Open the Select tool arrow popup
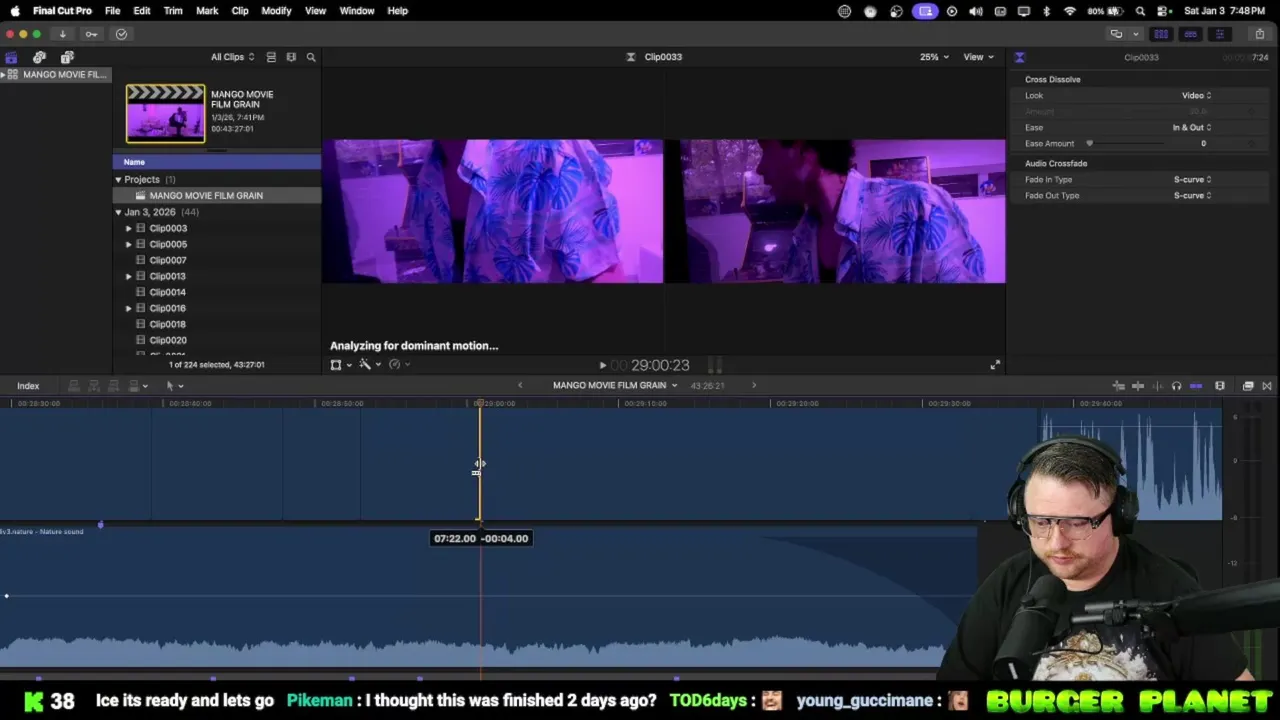The width and height of the screenshot is (1280, 720). pyautogui.click(x=174, y=386)
